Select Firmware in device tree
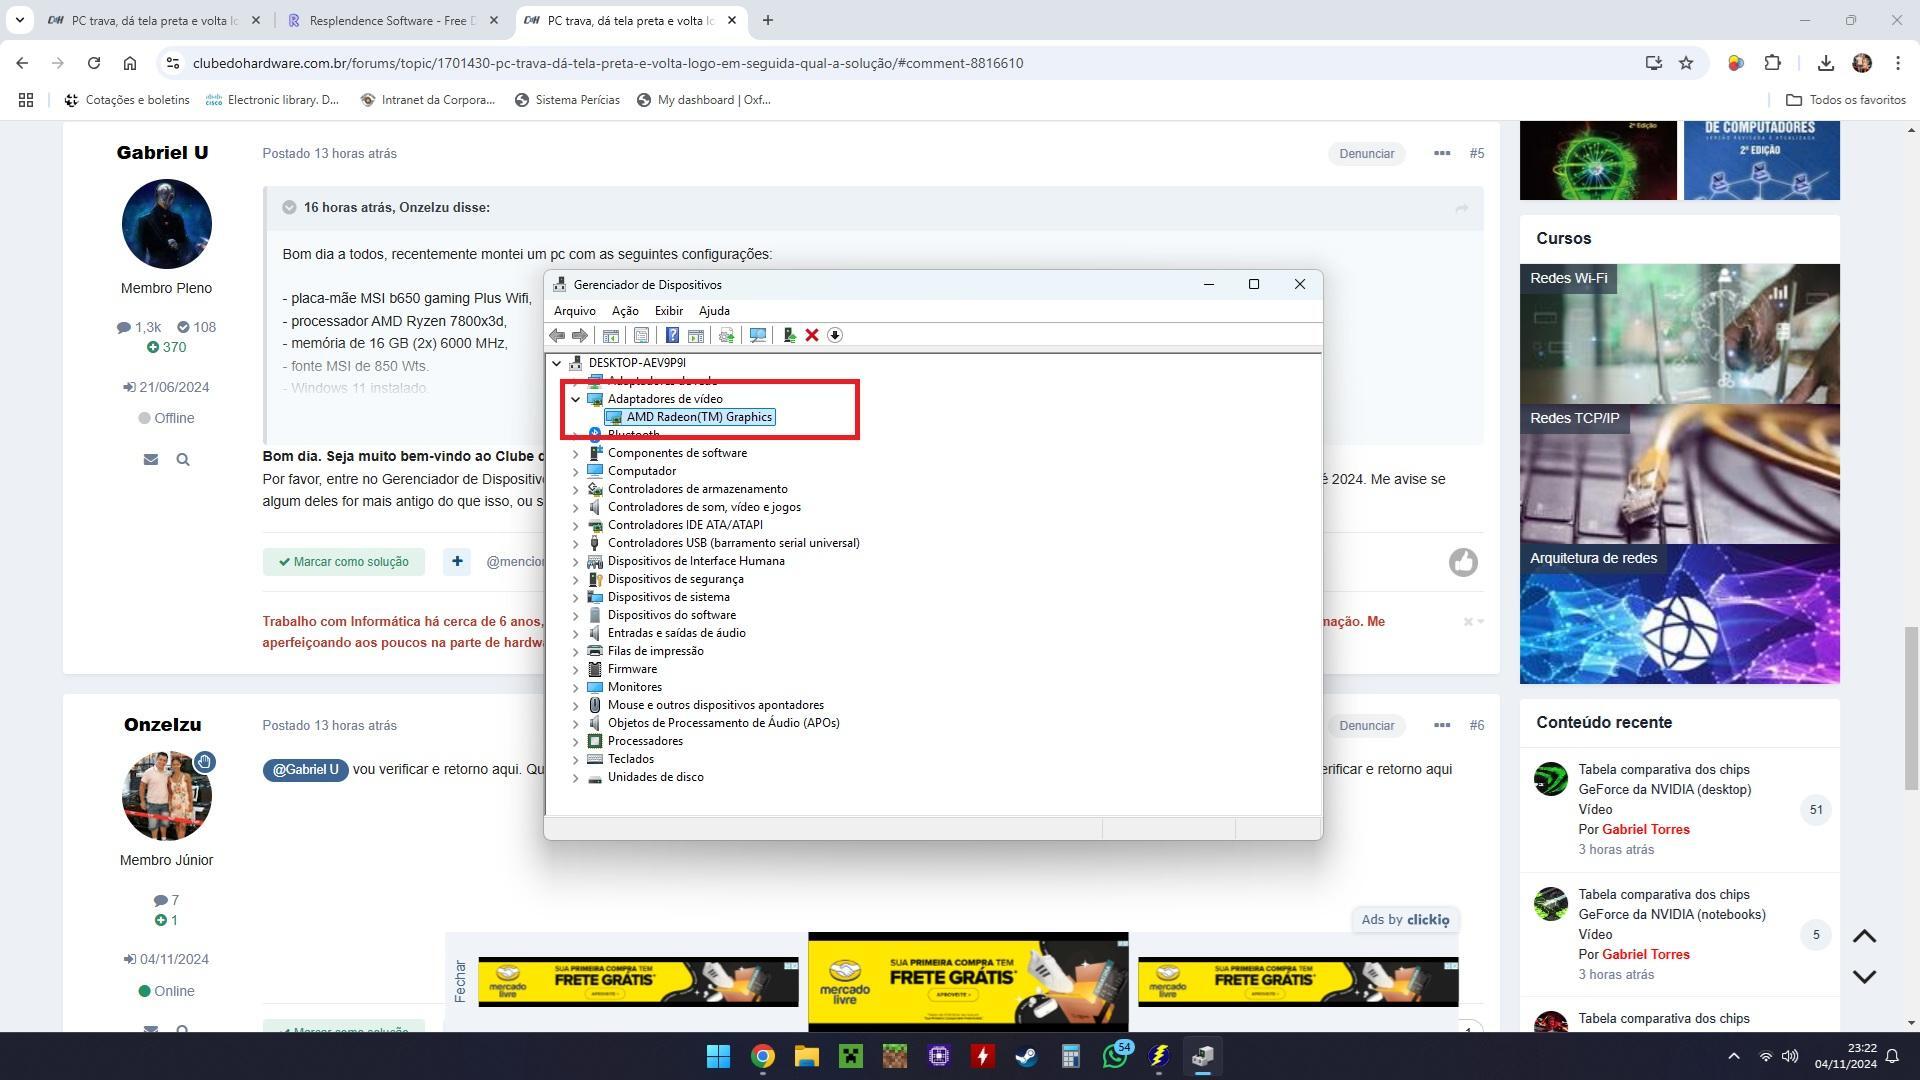 pyautogui.click(x=632, y=669)
